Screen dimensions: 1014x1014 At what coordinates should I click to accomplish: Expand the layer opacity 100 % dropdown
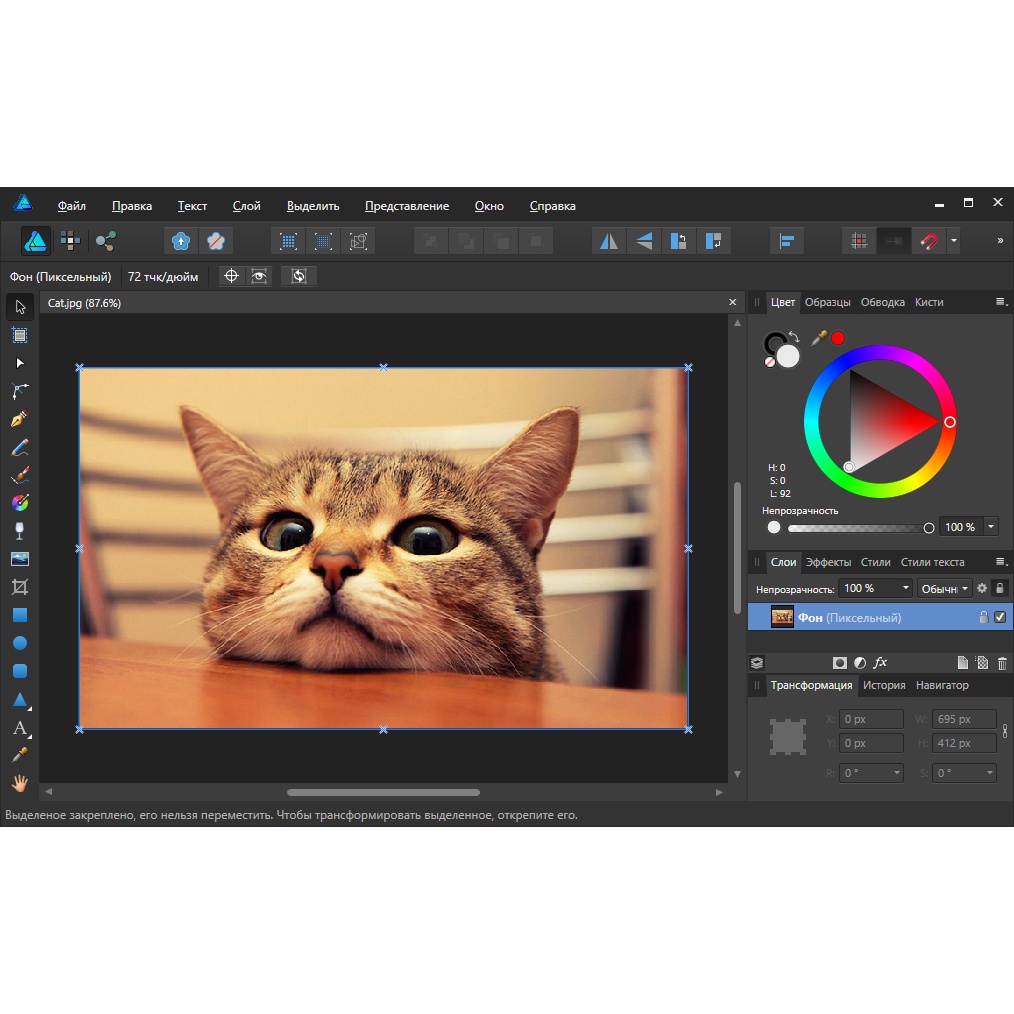(906, 589)
